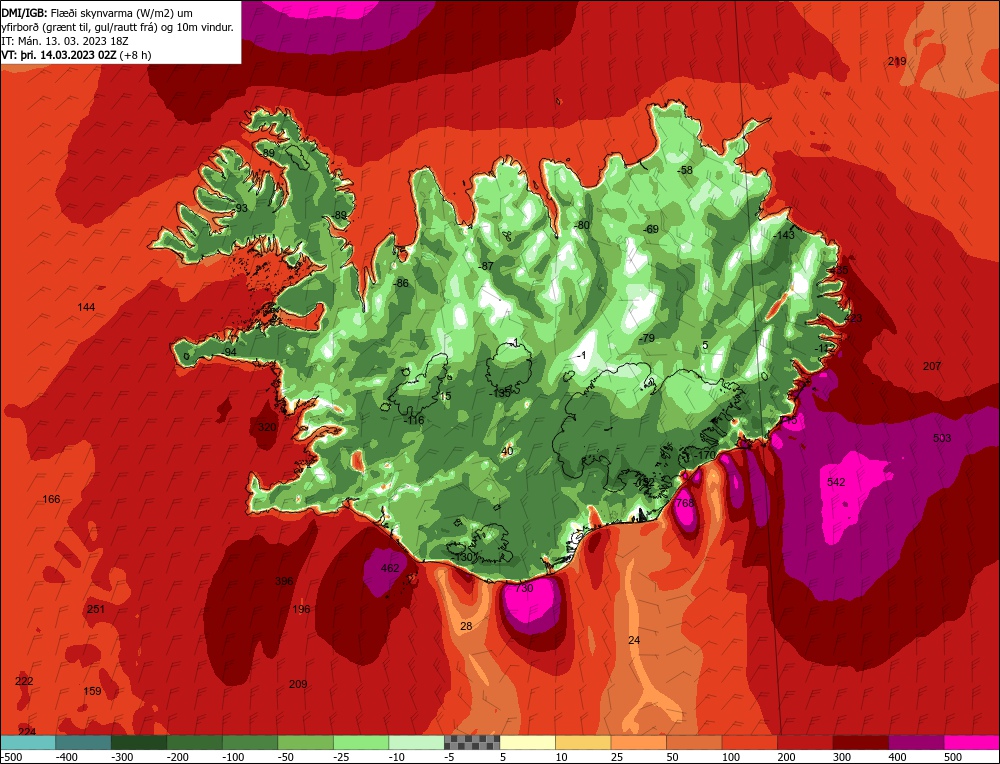Click the '-79' value in eastern highlands
Viewport: 1000px width, 764px height.
click(647, 338)
